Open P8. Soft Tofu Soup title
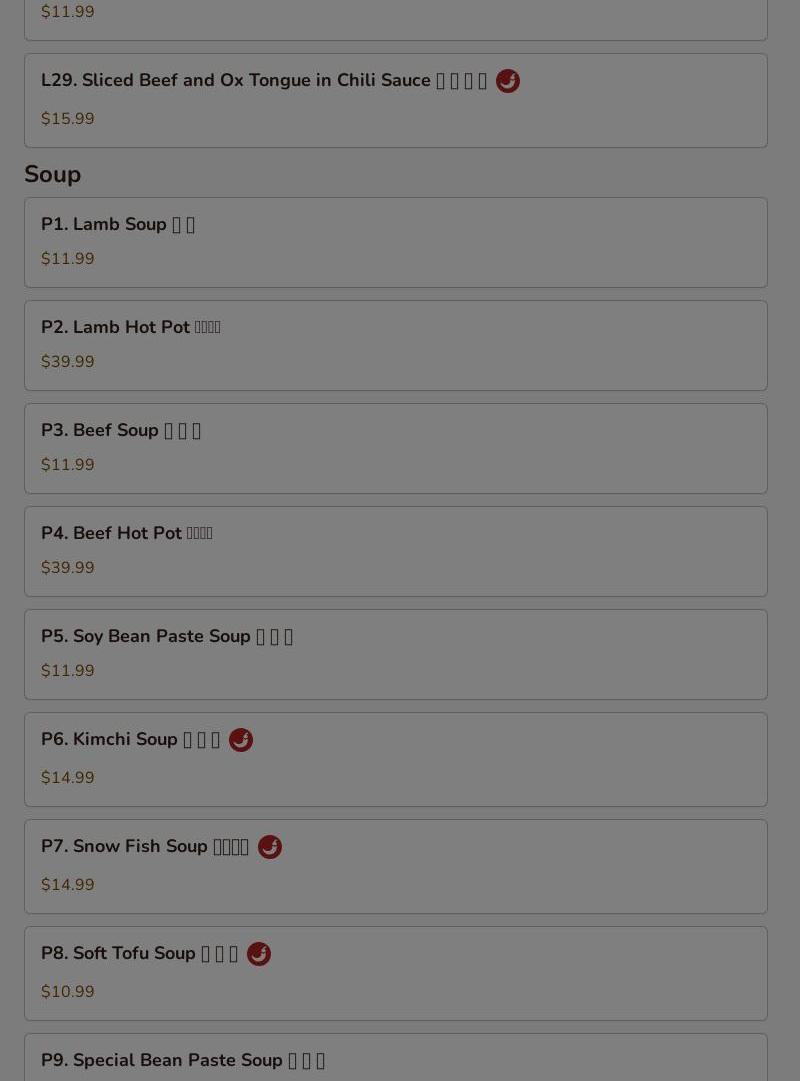Screen dimensions: 800x1081 tap(118, 954)
